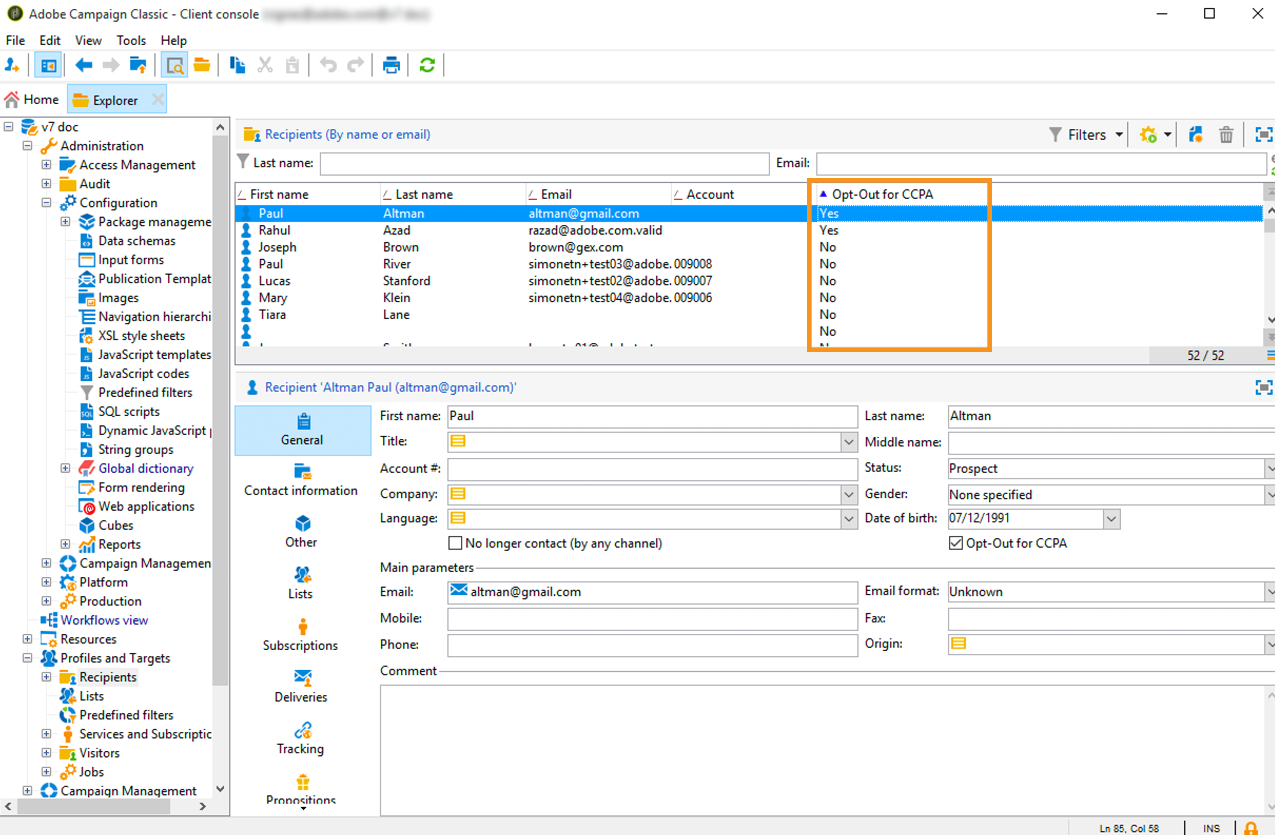Open the Date of birth dropdown
Screen dimensions: 1275x835
click(x=1111, y=519)
